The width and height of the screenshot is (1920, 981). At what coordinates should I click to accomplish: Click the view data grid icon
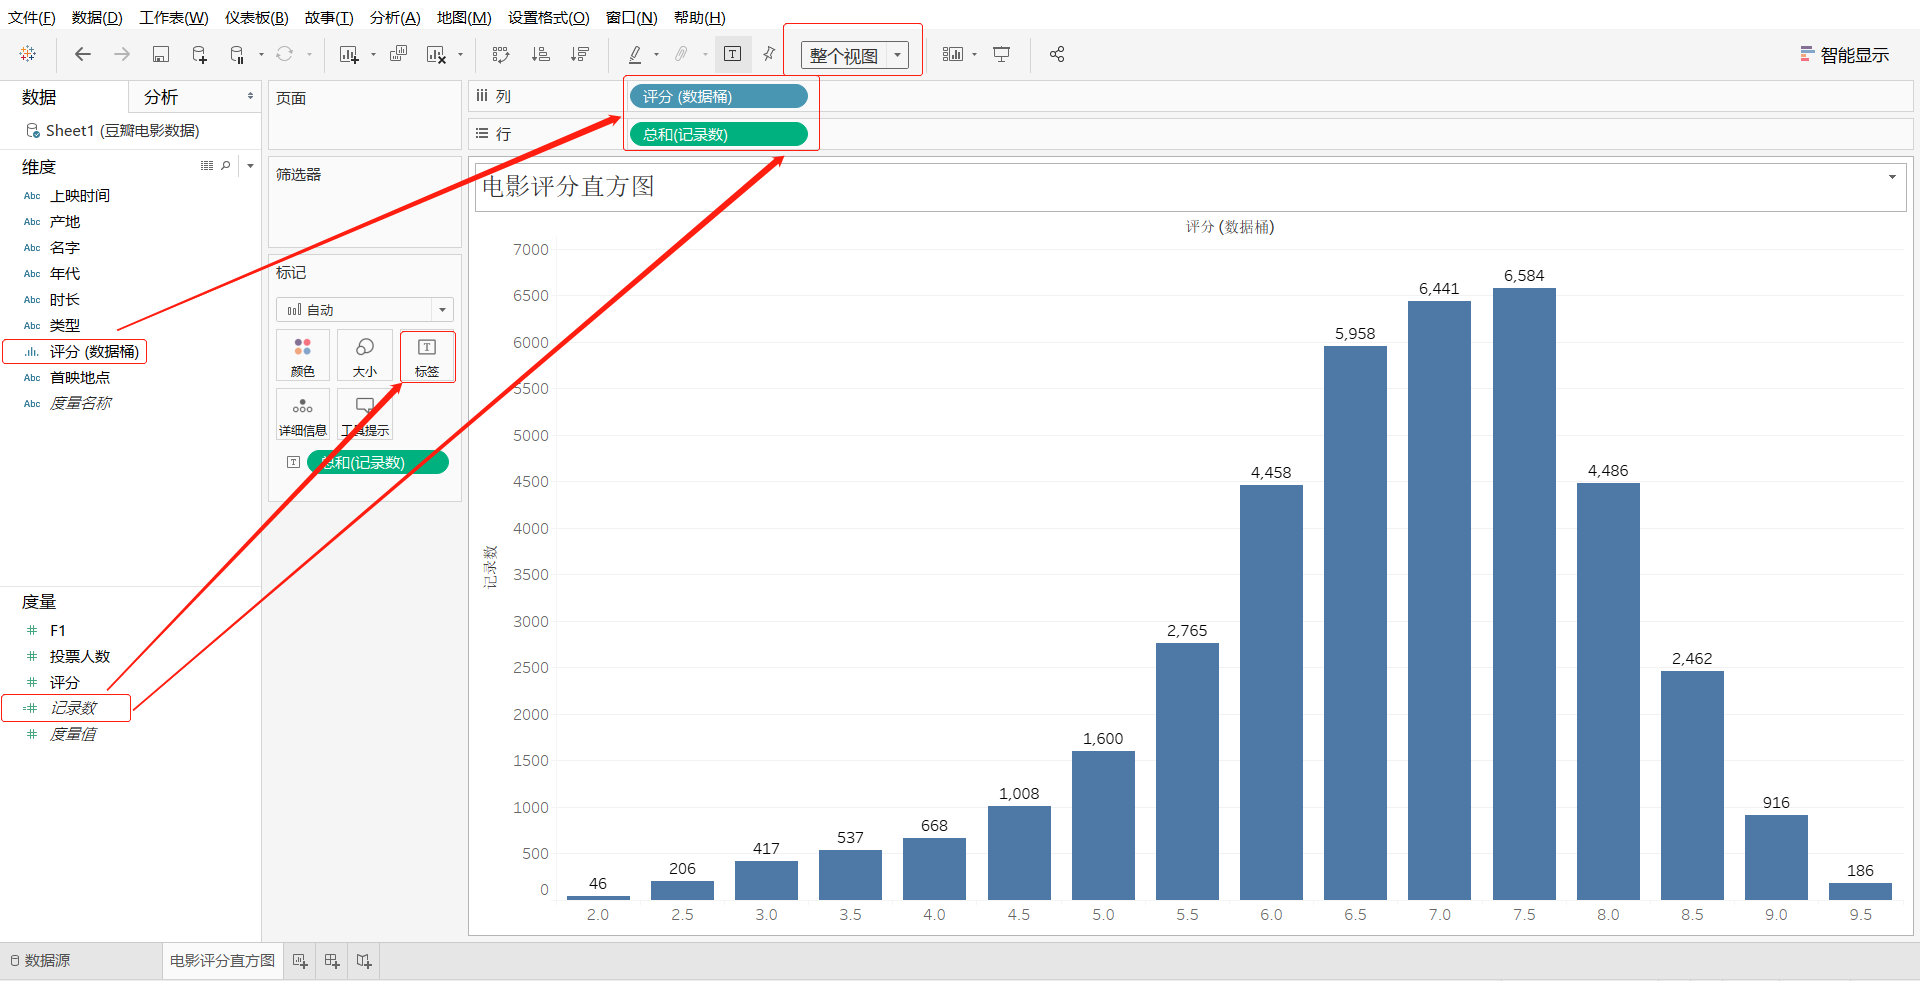pos(207,166)
